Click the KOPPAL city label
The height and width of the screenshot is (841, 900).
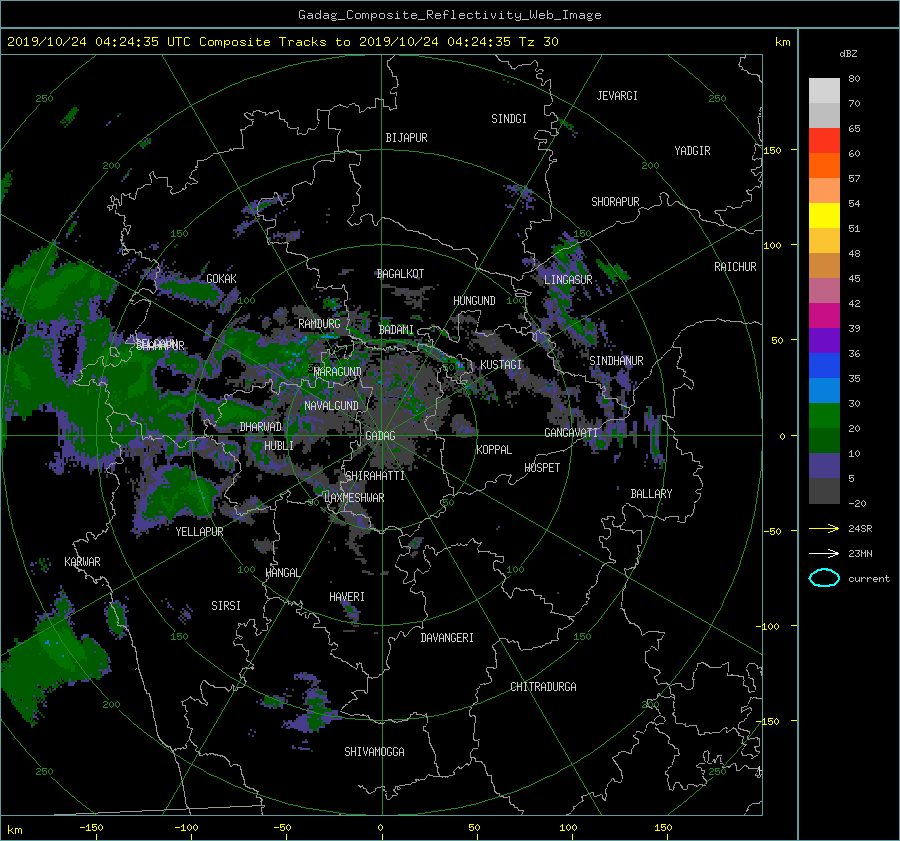pos(494,449)
